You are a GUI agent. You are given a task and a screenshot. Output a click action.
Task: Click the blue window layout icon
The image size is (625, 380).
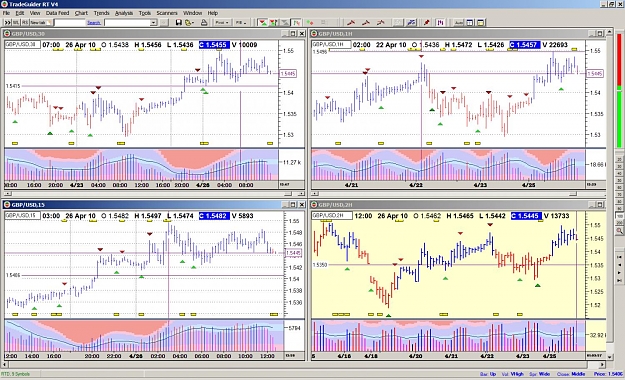[x=470, y=23]
